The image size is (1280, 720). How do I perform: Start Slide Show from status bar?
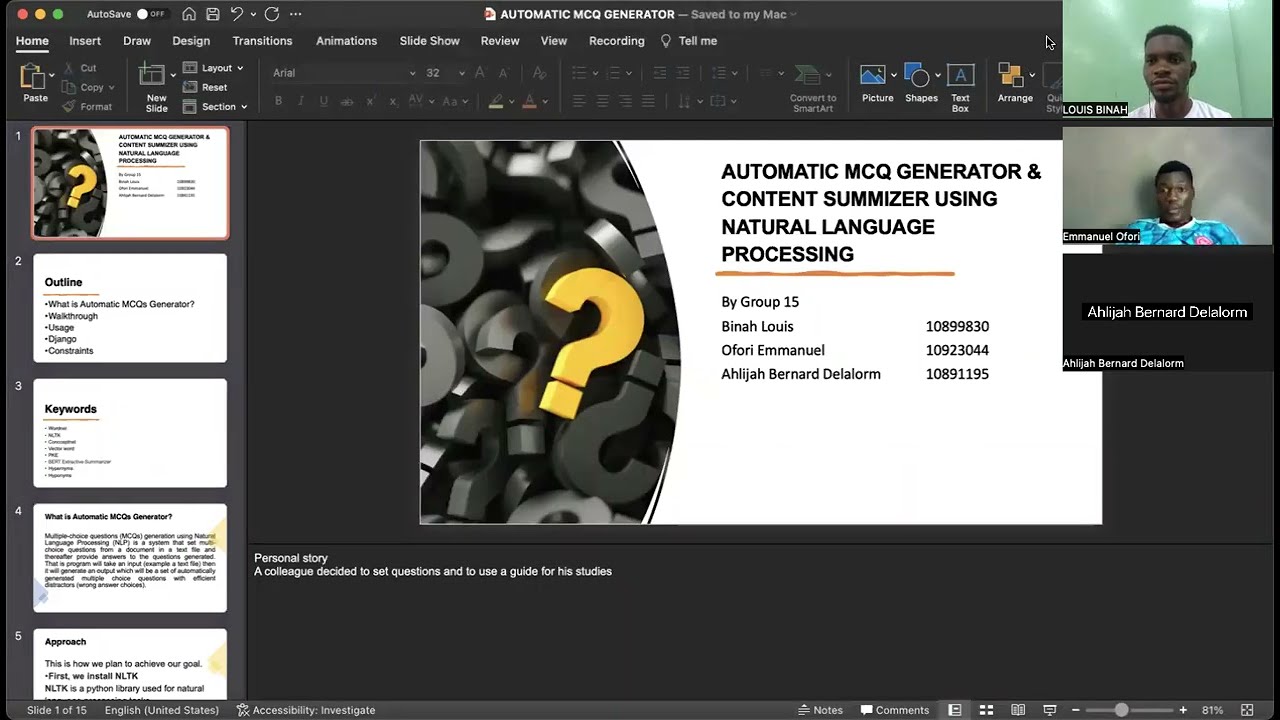point(1050,710)
